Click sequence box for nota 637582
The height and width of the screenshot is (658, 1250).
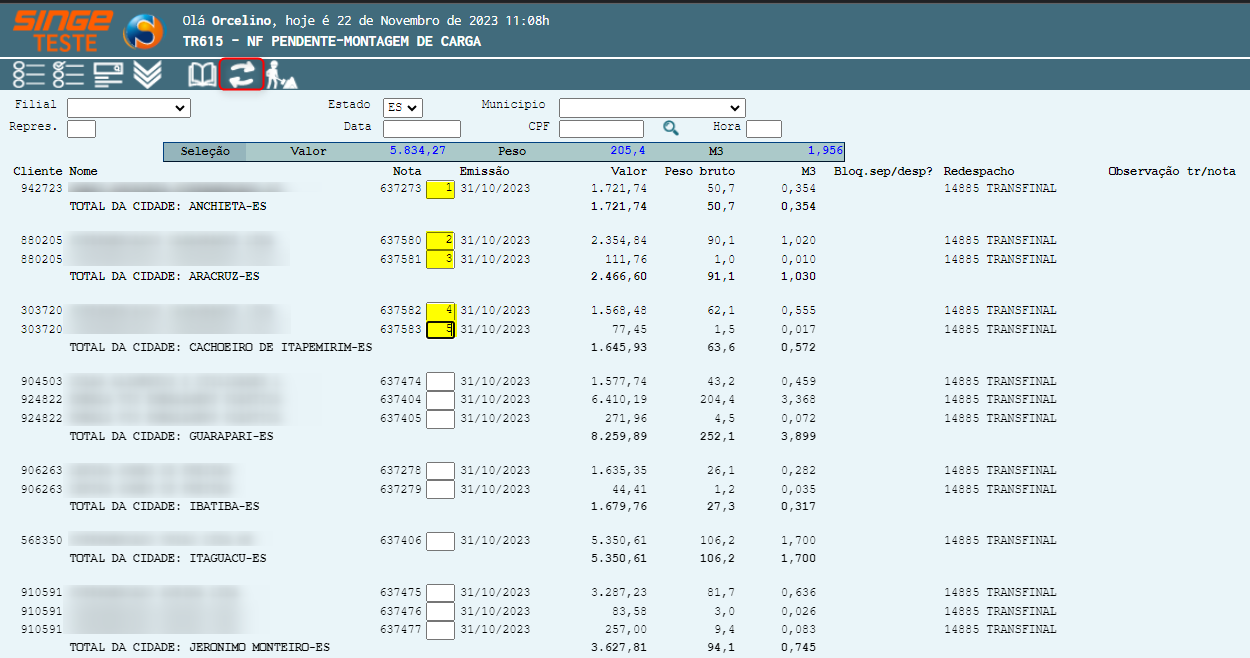pos(440,311)
